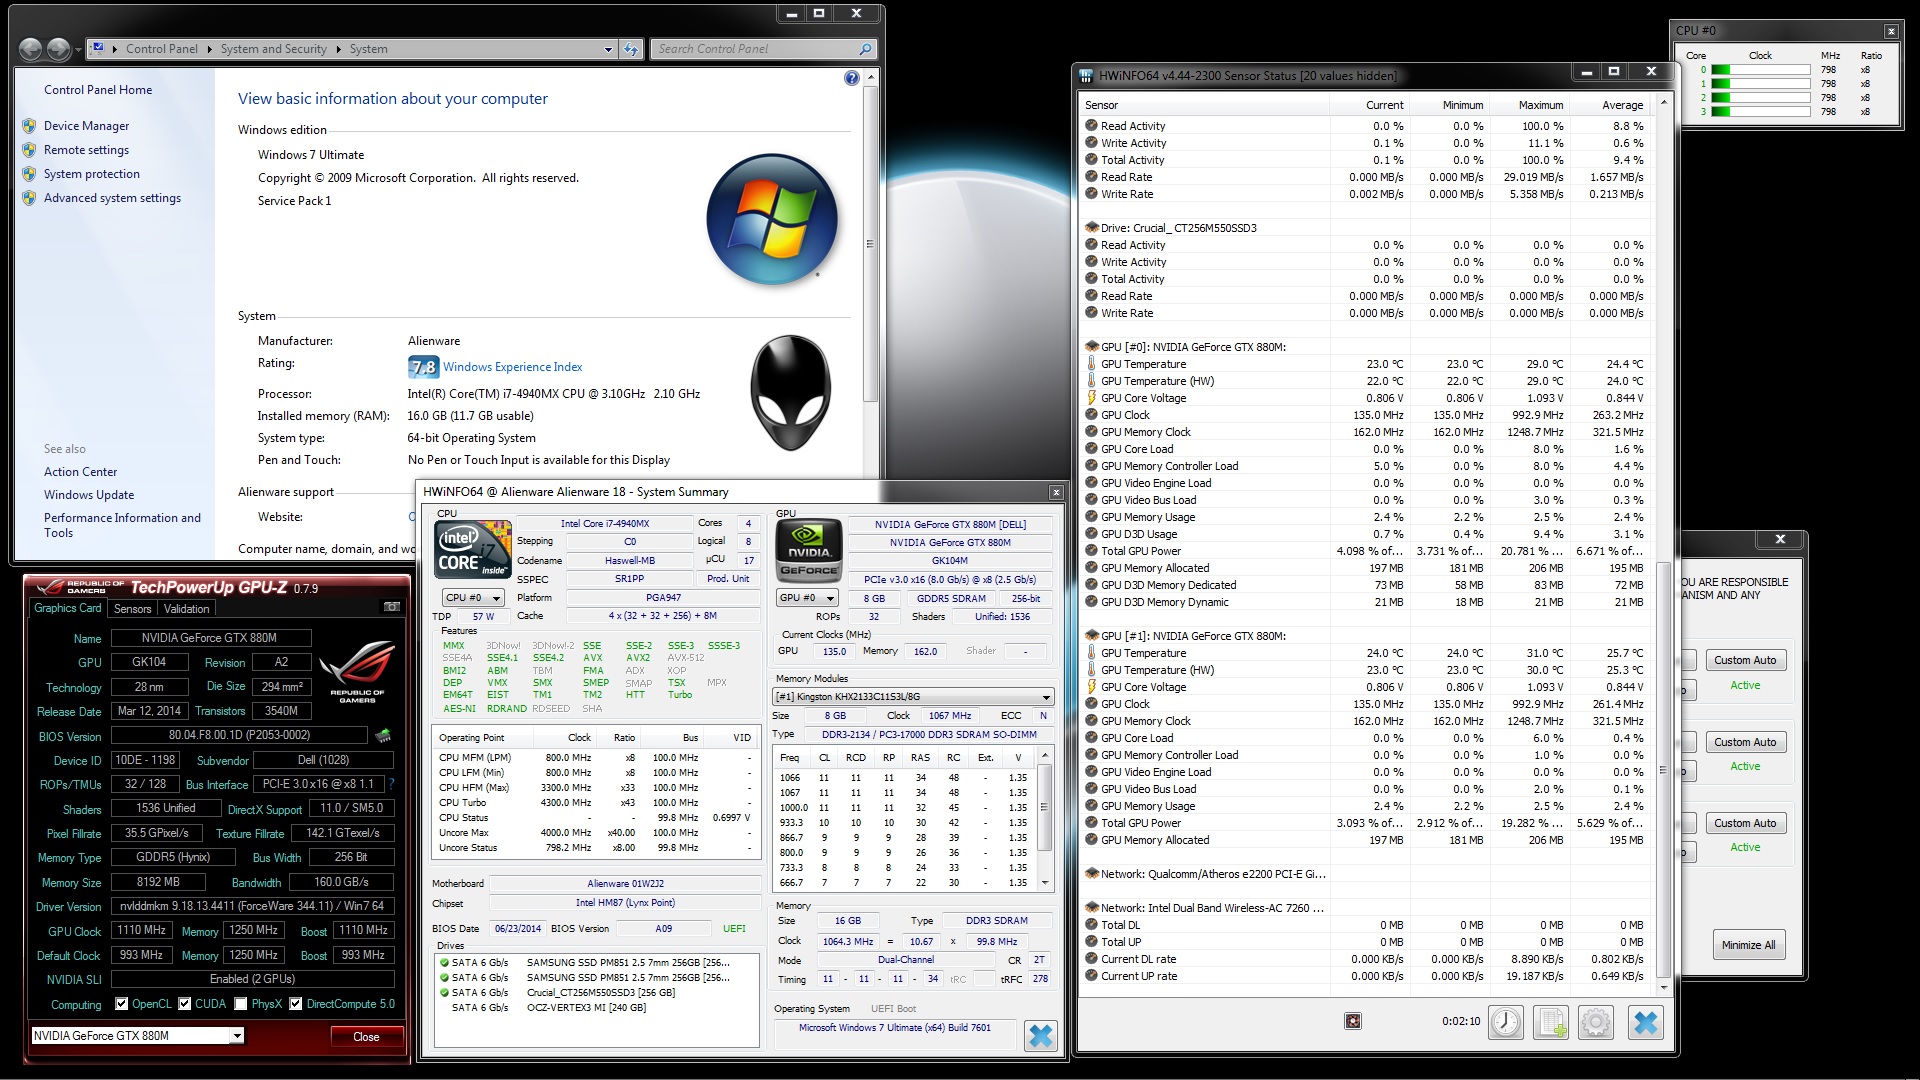Click the save BIOS chip icon in GPU-Z

click(383, 736)
